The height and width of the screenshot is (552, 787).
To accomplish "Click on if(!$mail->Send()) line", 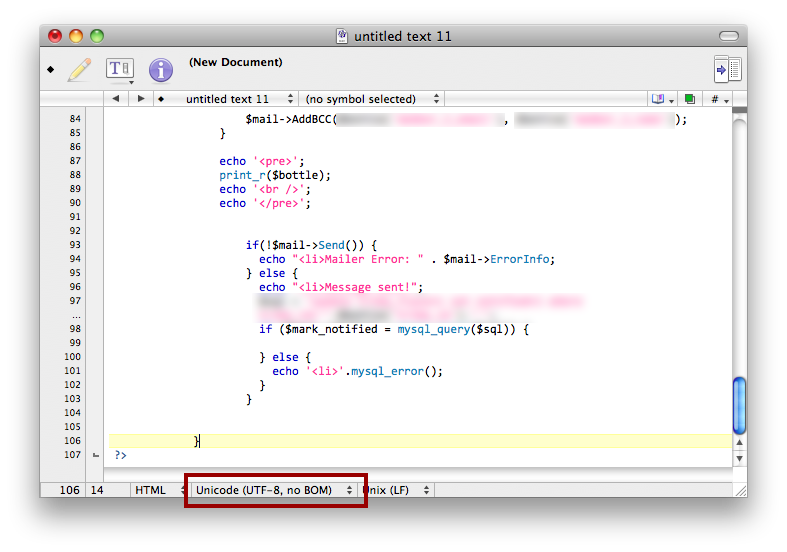I will (x=311, y=245).
